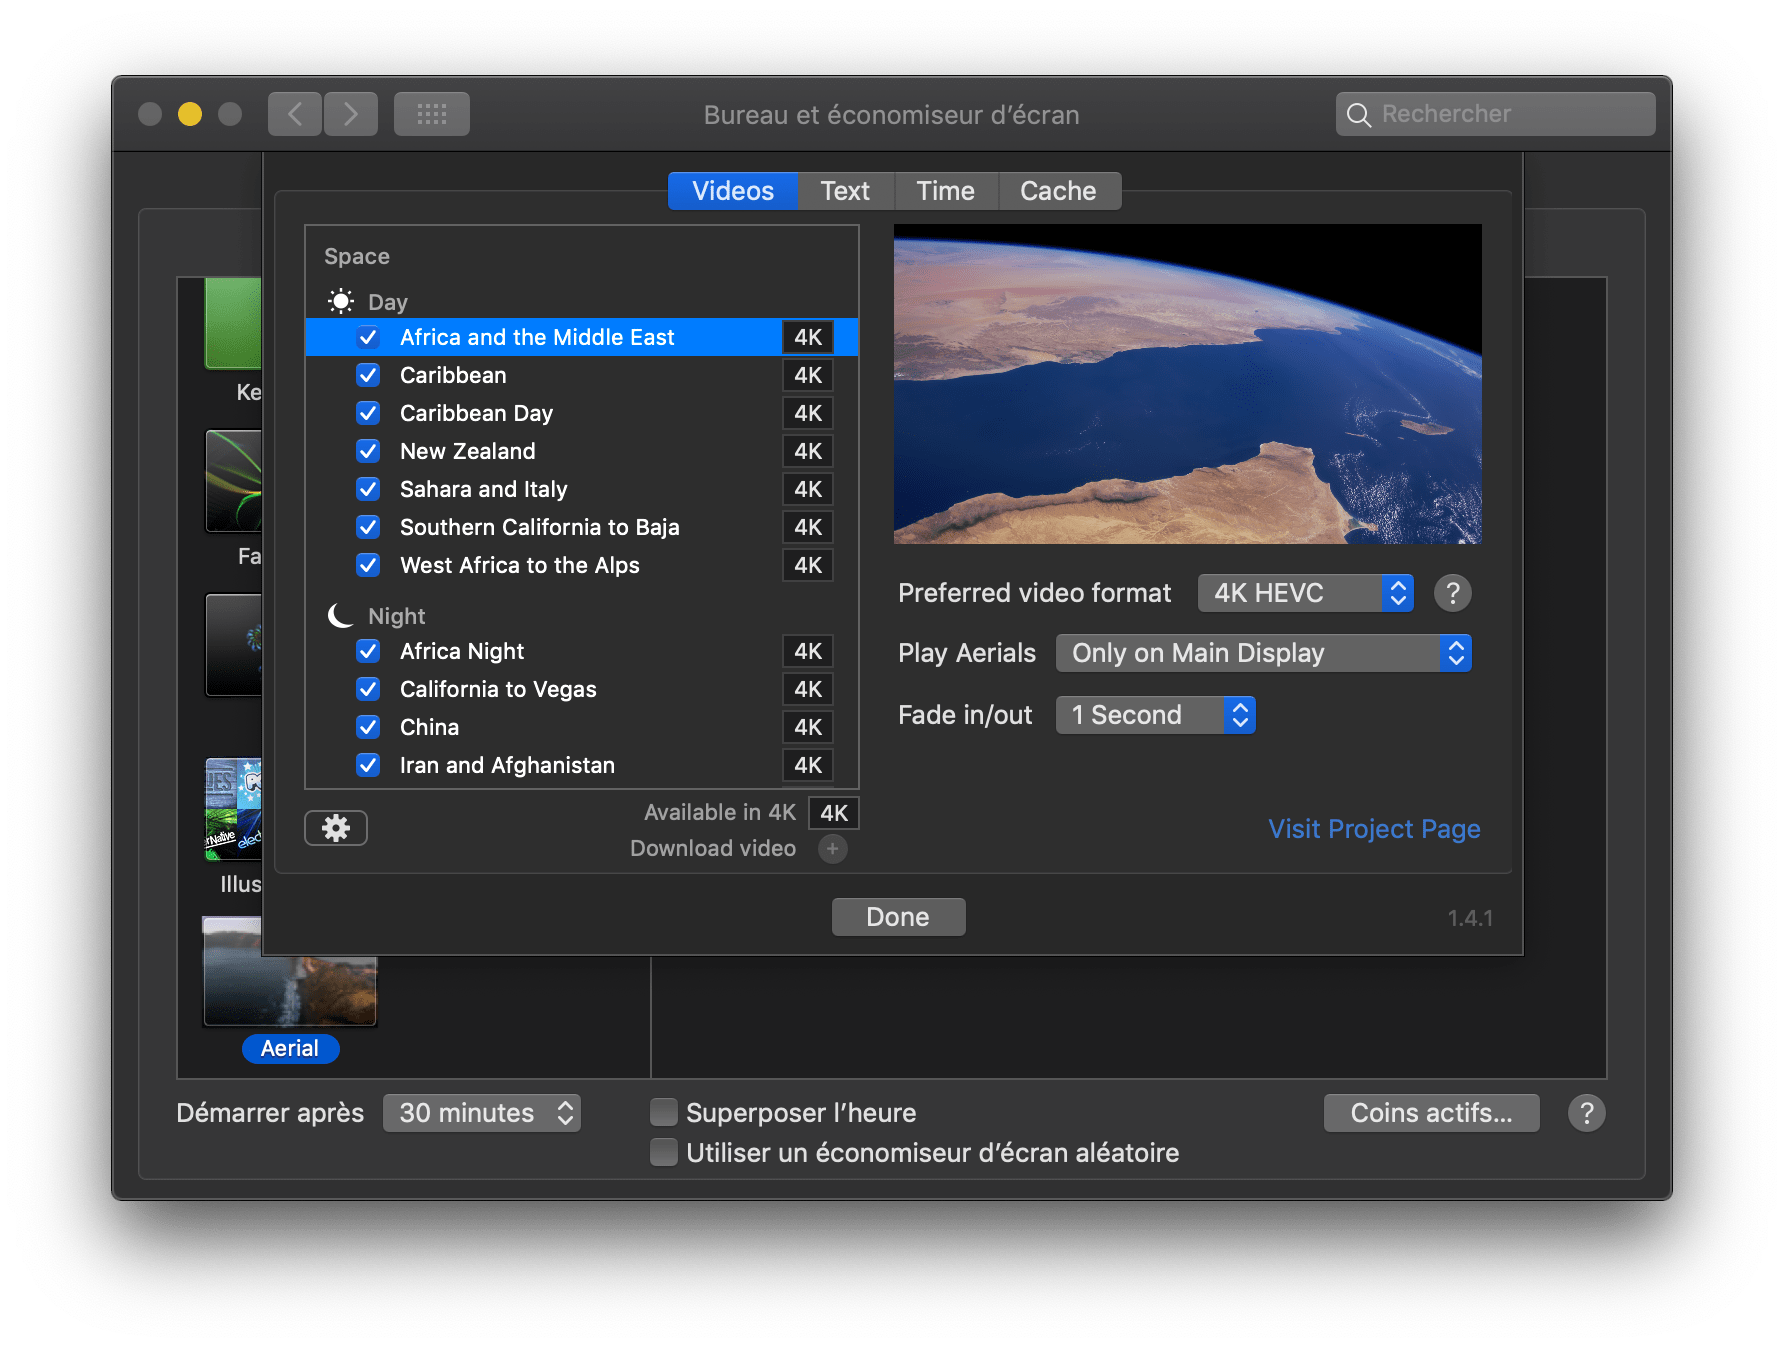Go forward with the right arrow toolbar button
Viewport: 1784px width, 1348px height.
[x=351, y=114]
